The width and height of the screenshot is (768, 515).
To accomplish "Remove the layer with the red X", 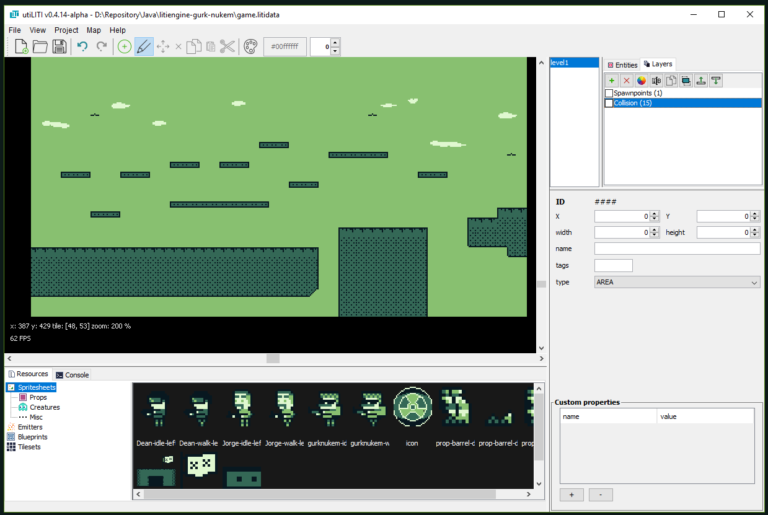I will pyautogui.click(x=626, y=80).
